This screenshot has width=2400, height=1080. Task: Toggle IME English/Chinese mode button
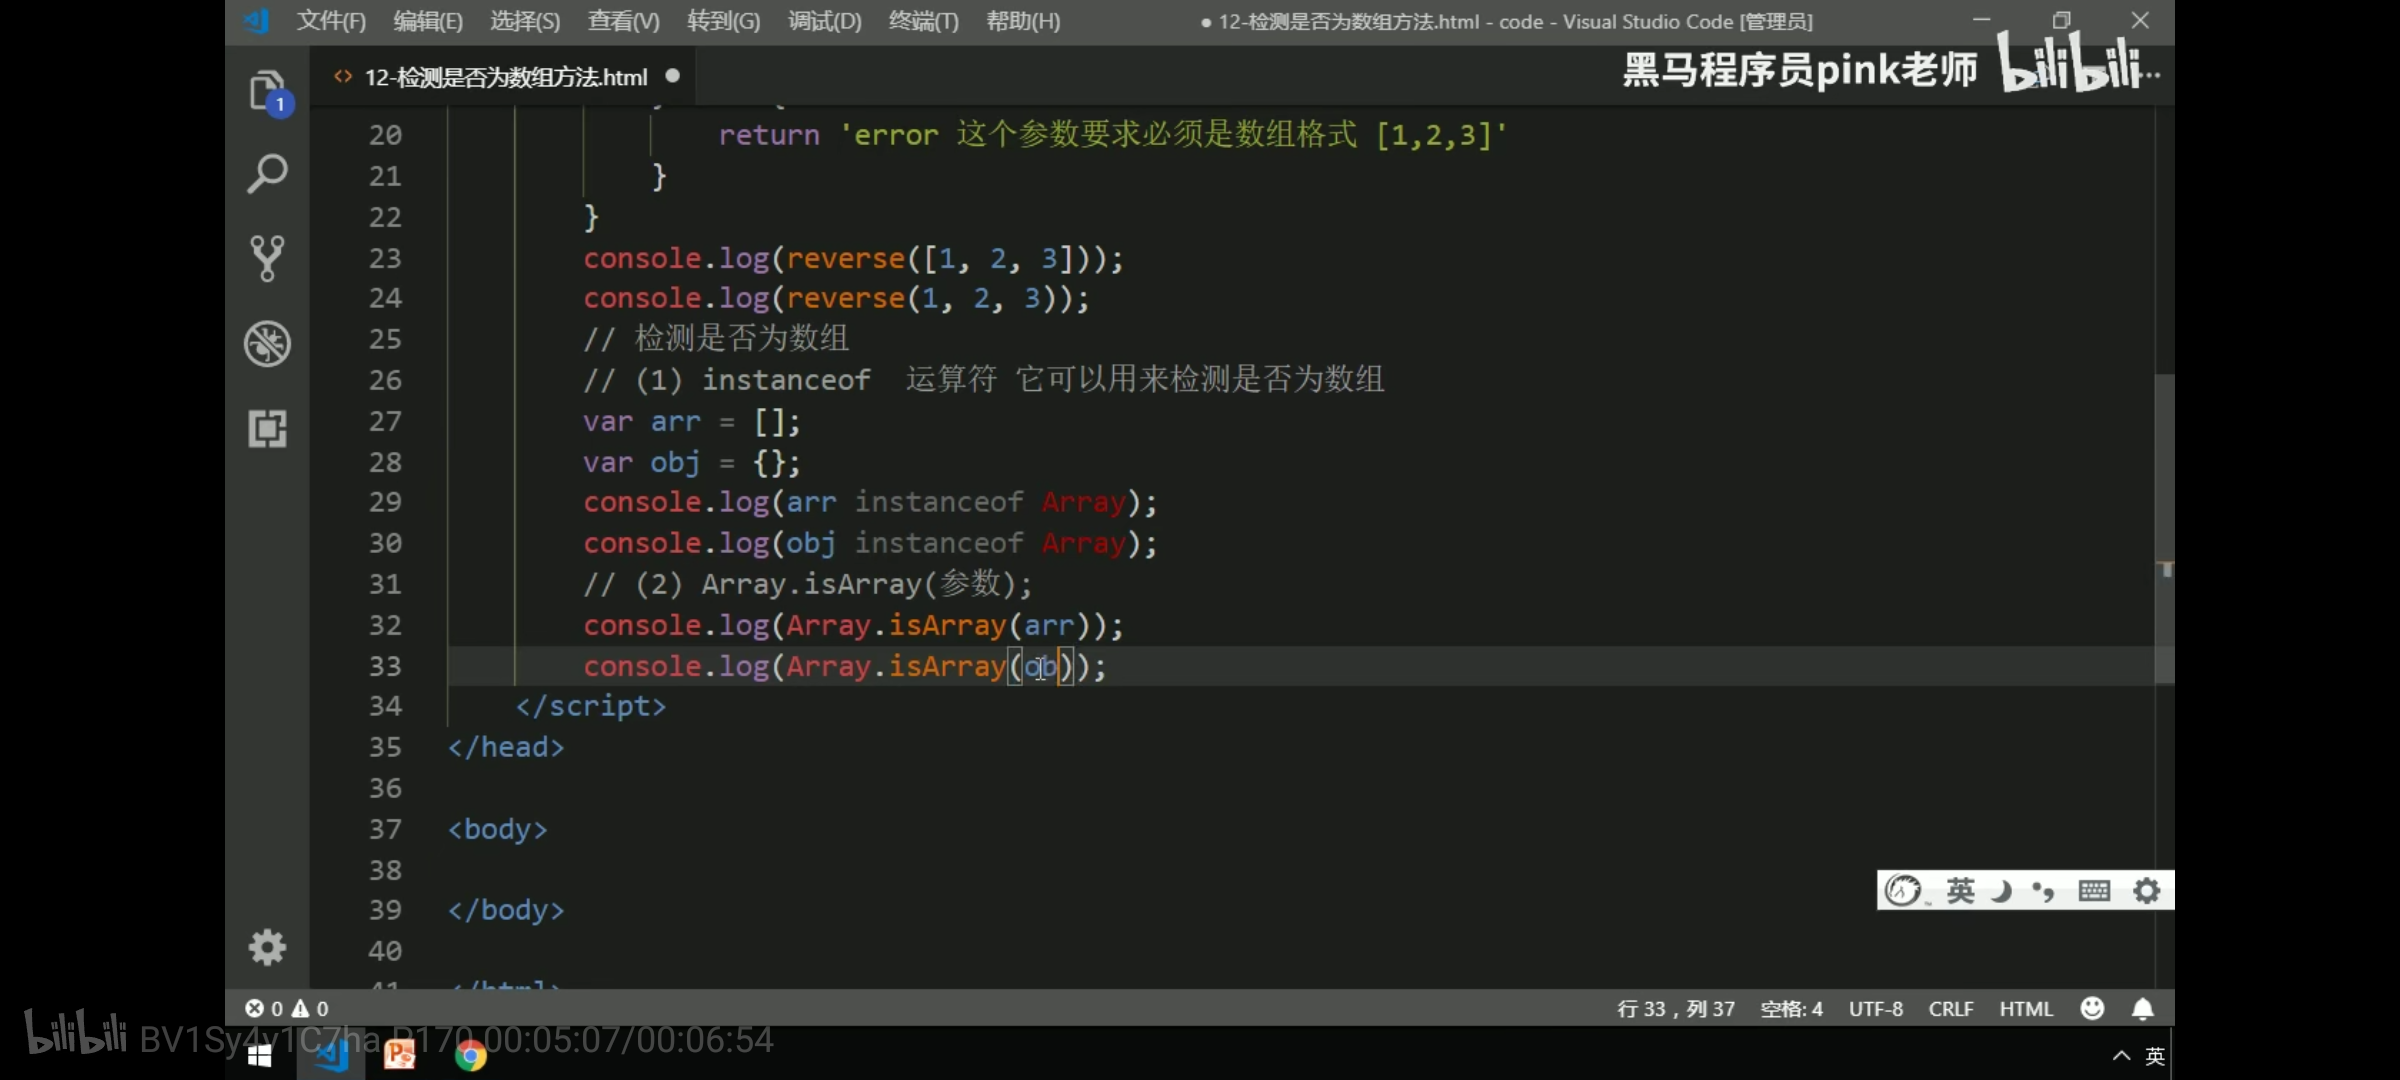coord(1960,890)
